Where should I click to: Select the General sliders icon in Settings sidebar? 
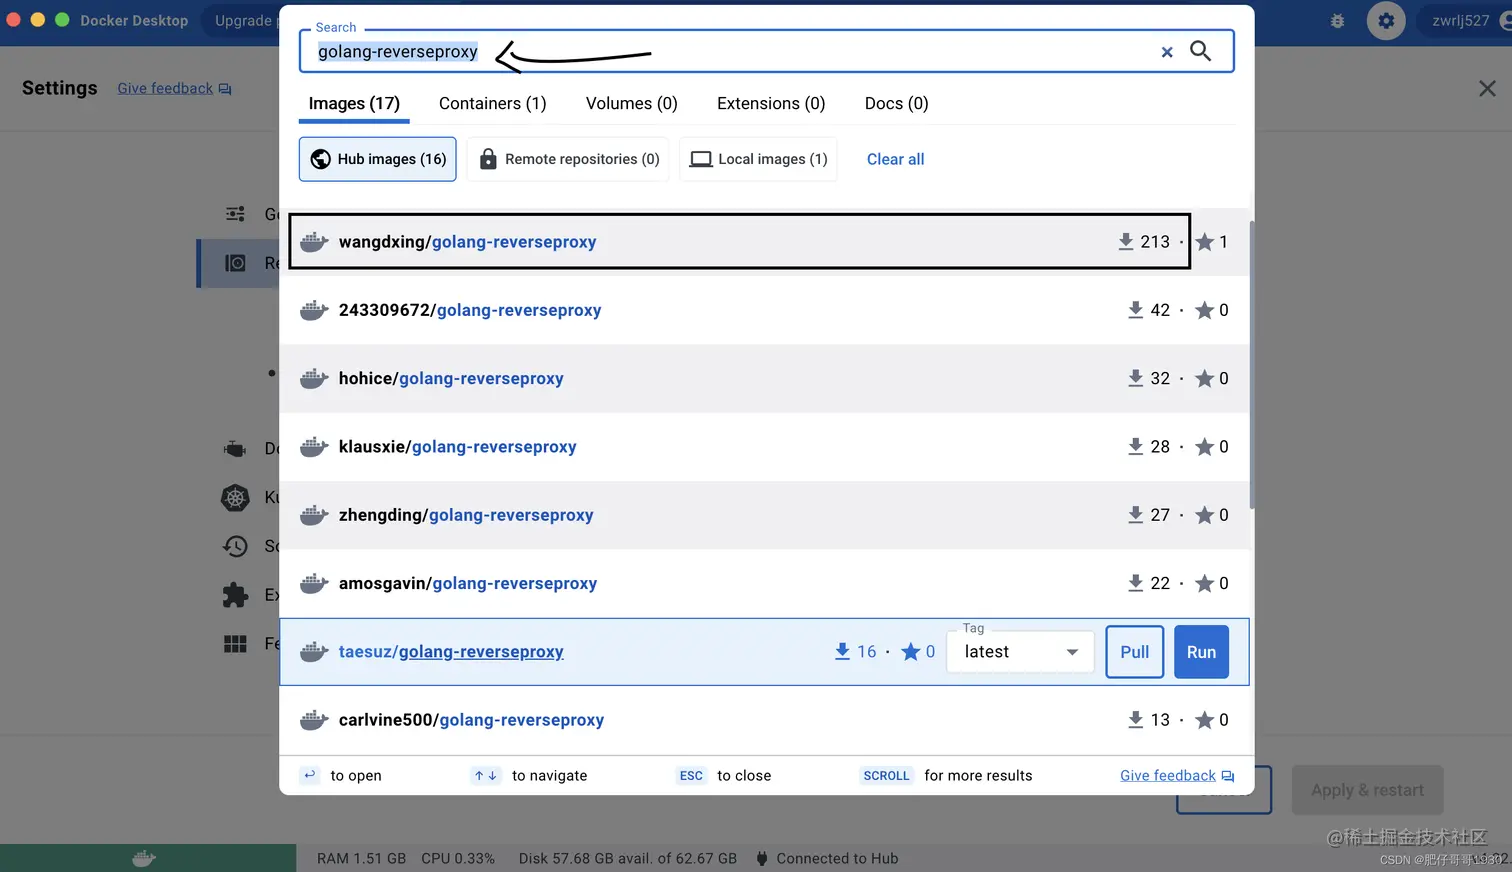(x=235, y=214)
